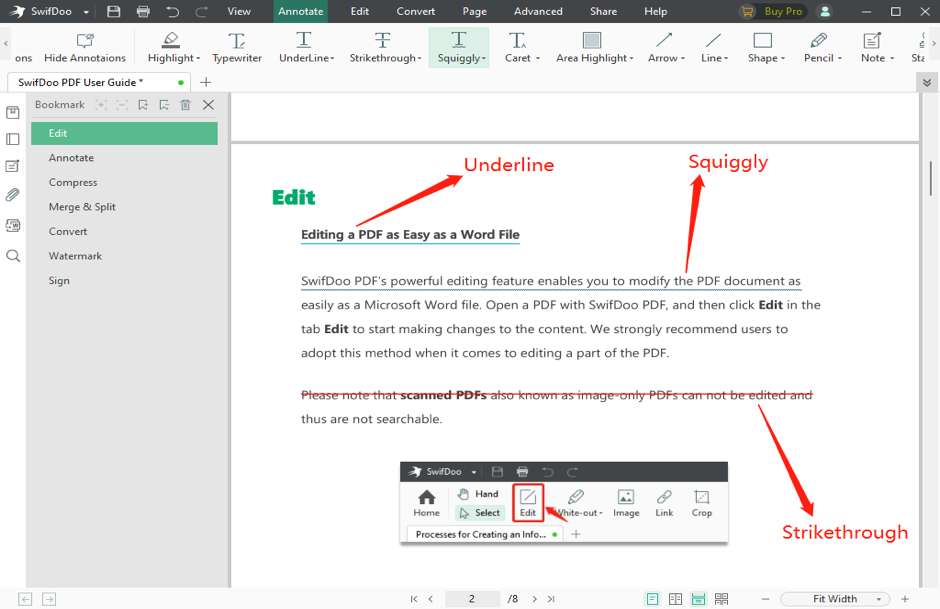Expand the Squiggly tool dropdown arrow
Image resolution: width=940 pixels, height=609 pixels.
pyautogui.click(x=485, y=59)
